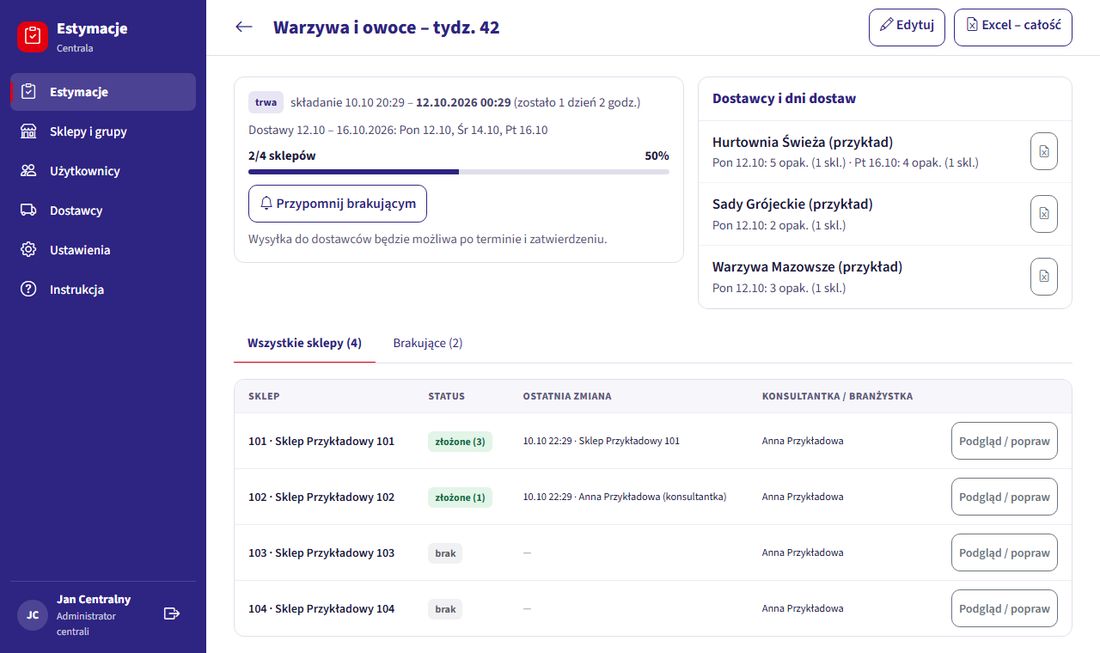Select the Wszystkie sklepy (4) tab

click(x=304, y=343)
